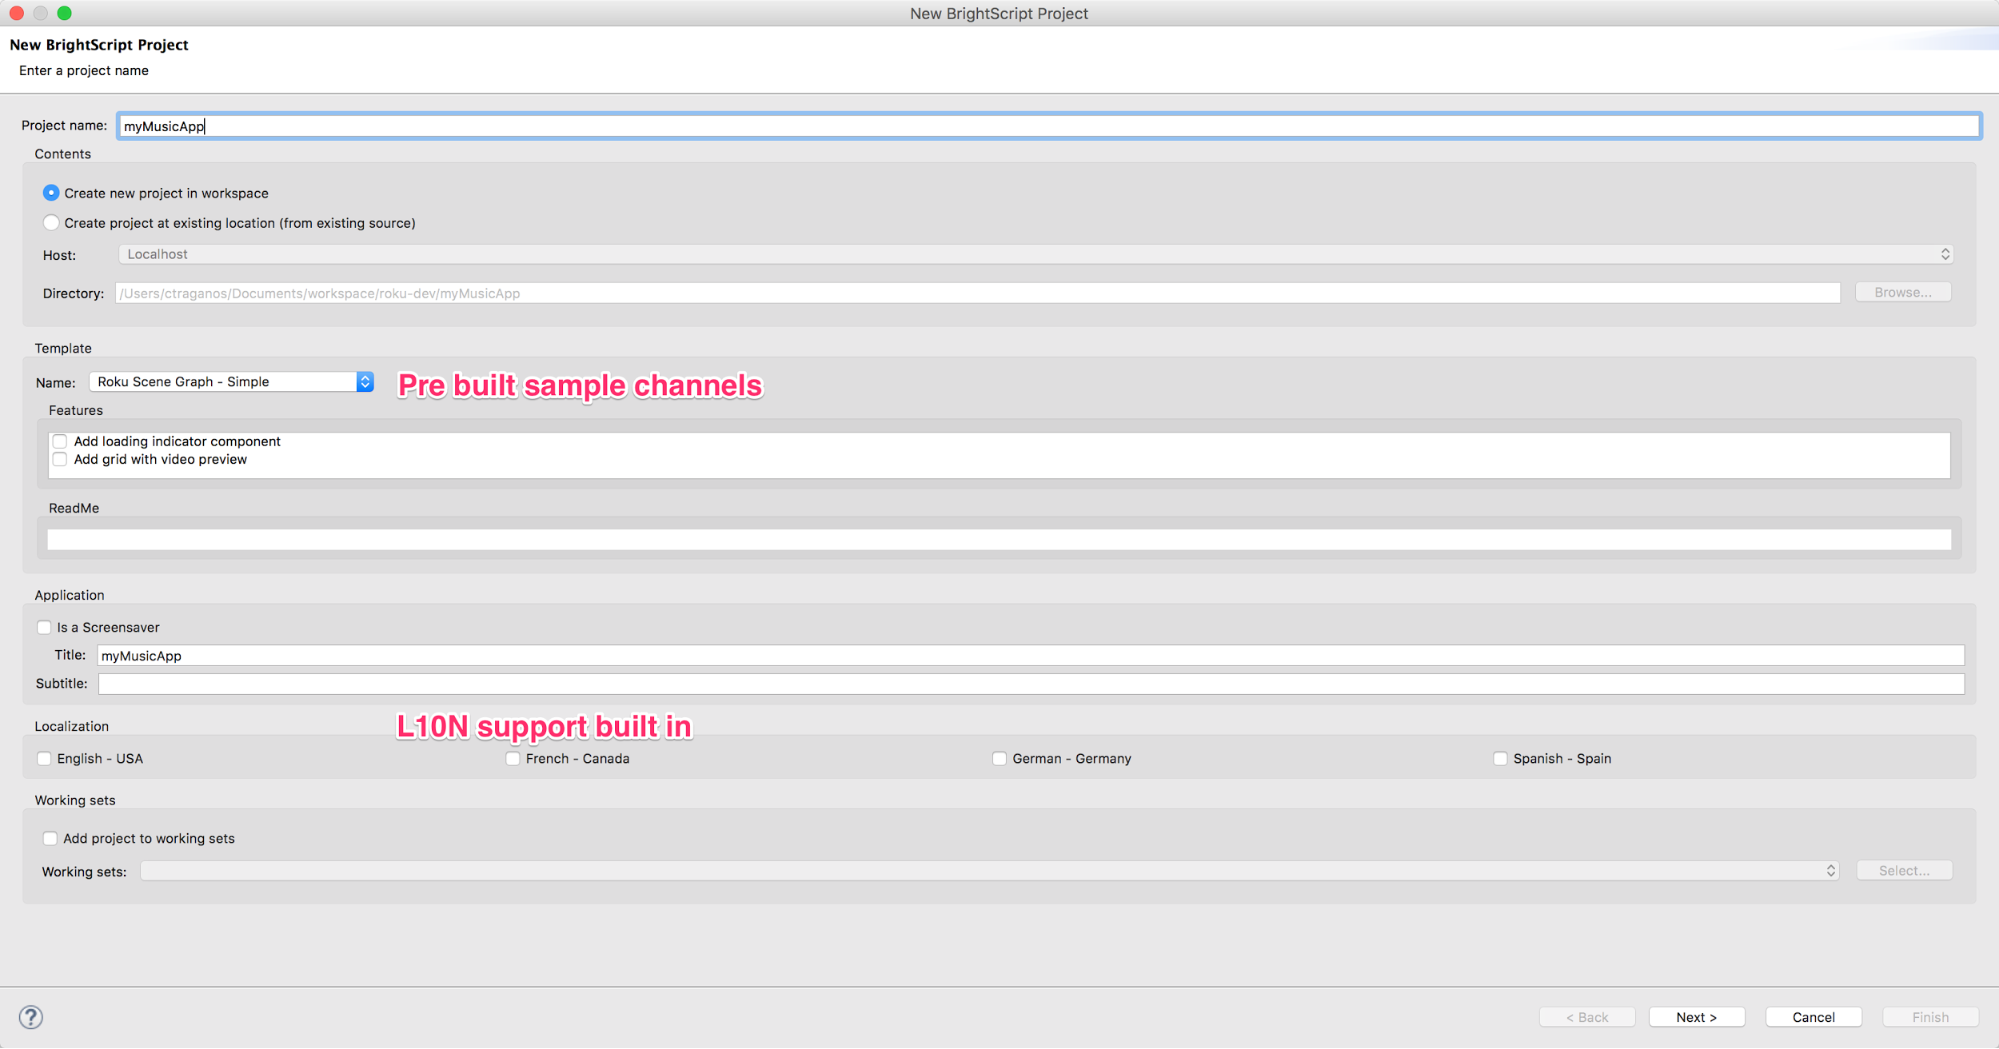Click the Next button to continue
The image size is (1999, 1049).
click(1696, 1016)
